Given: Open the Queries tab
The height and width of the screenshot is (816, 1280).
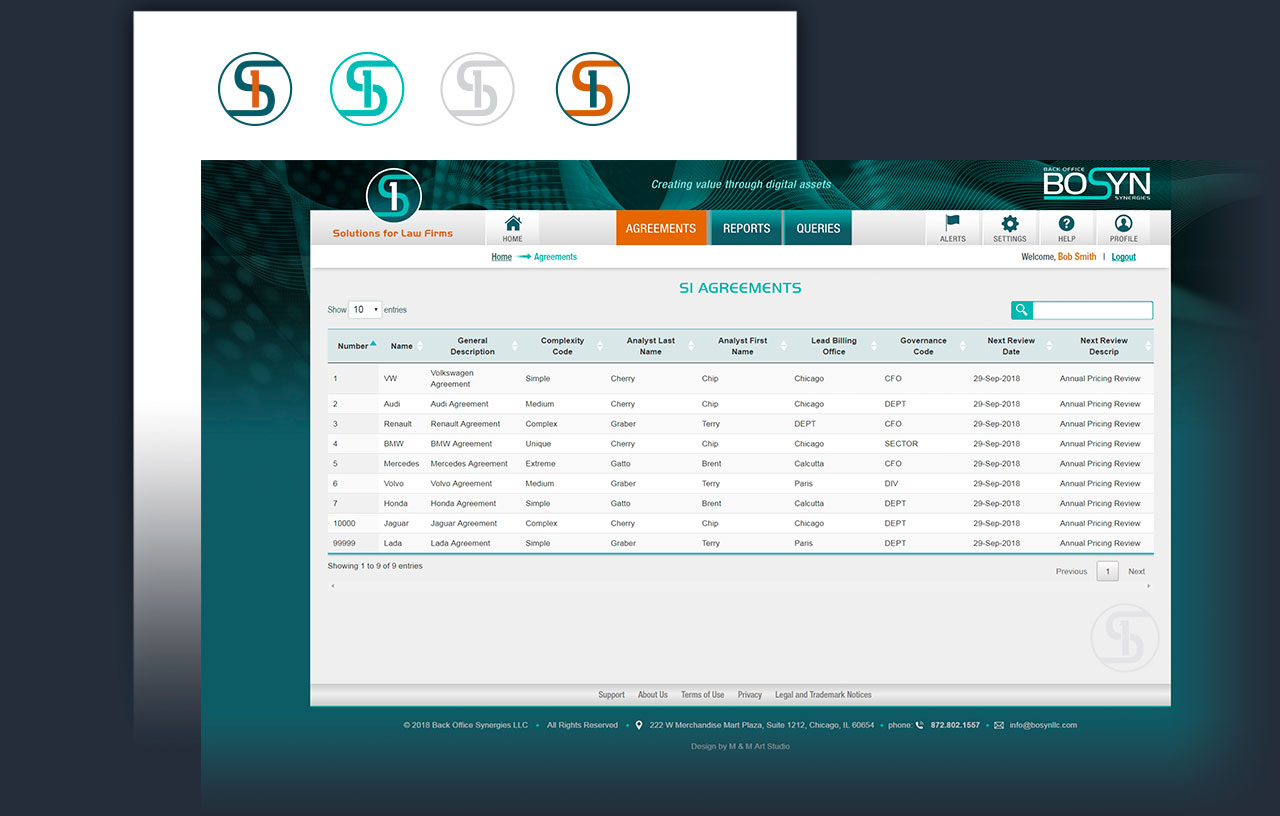Looking at the screenshot, I should (x=818, y=228).
